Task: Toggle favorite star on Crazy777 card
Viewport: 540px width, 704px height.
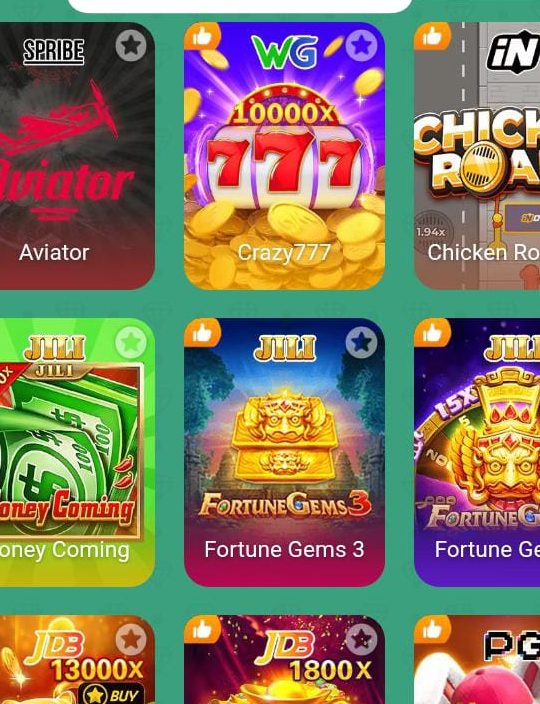Action: (x=361, y=45)
